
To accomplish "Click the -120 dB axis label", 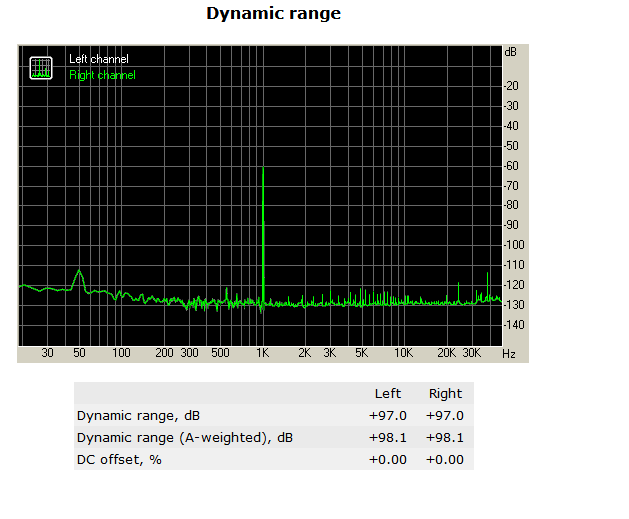I will pyautogui.click(x=514, y=285).
